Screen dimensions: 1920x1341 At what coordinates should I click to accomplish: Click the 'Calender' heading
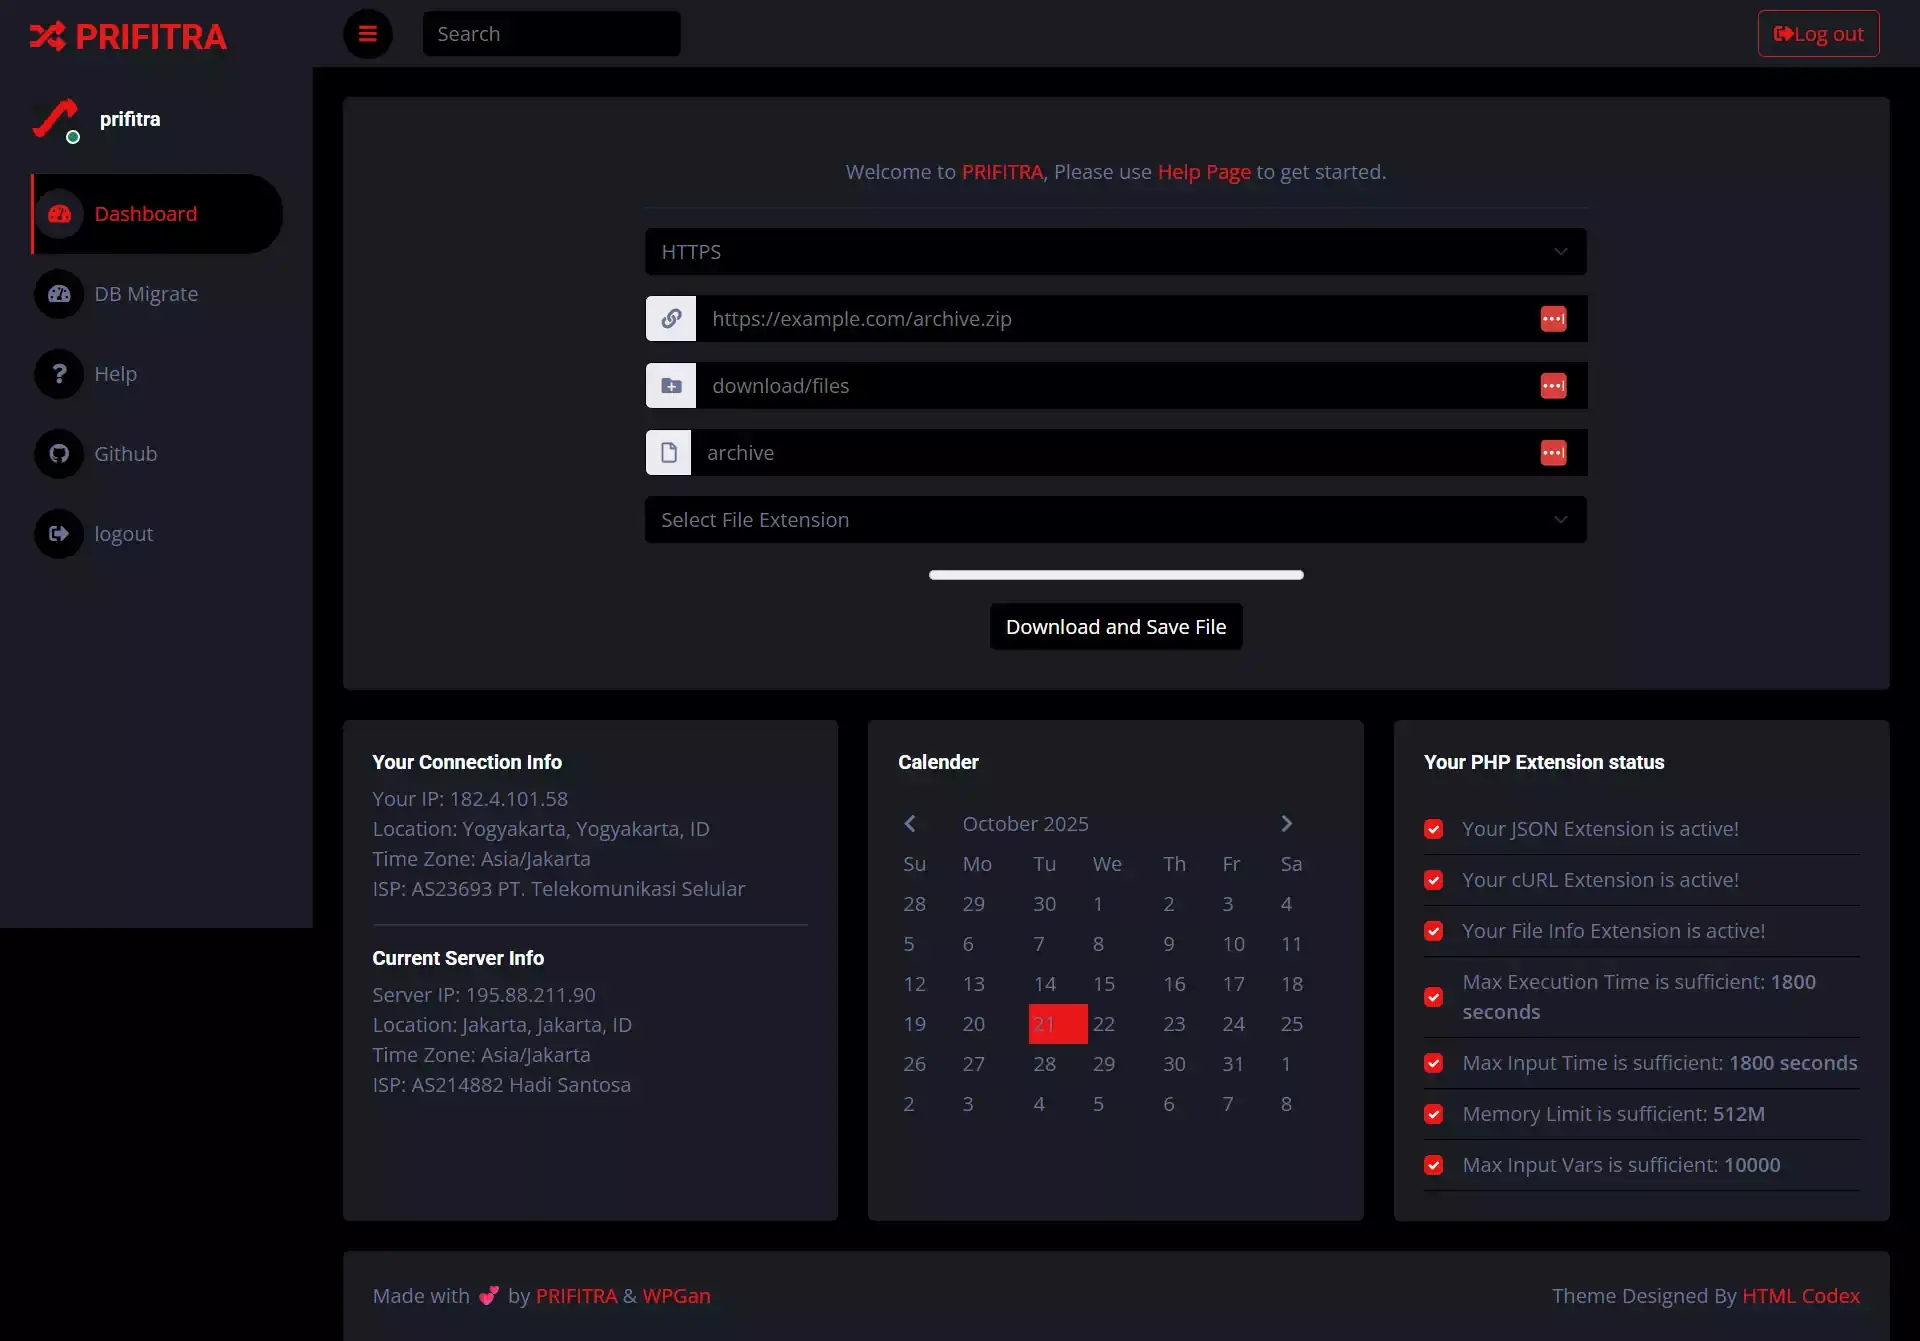[938, 762]
